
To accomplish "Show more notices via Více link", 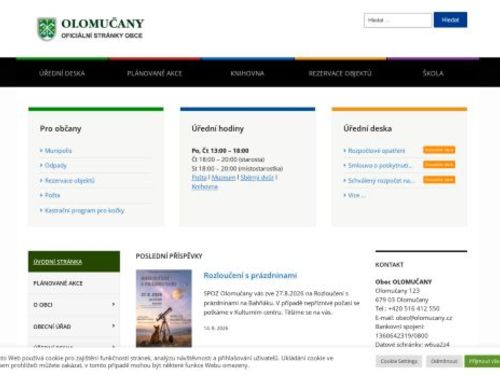I will click(357, 195).
